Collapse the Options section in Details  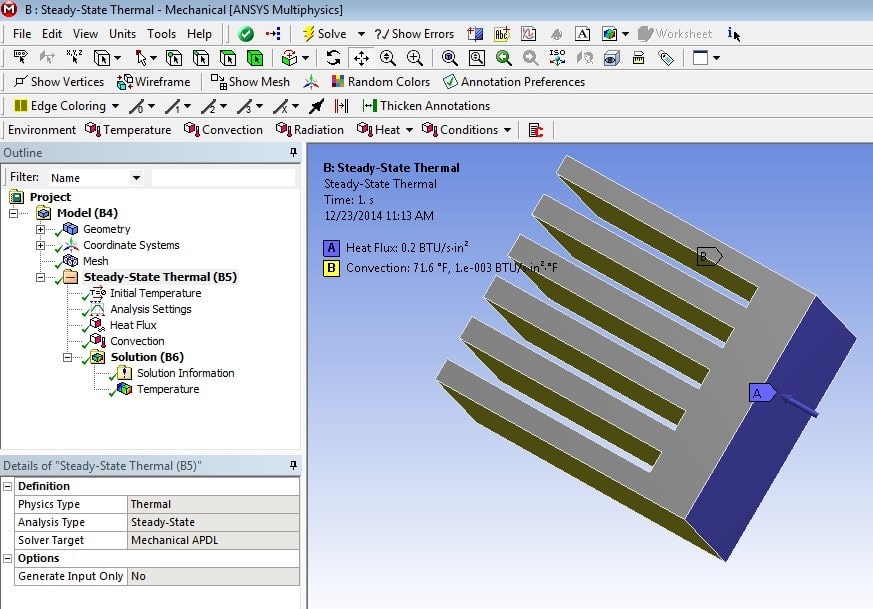click(x=8, y=558)
